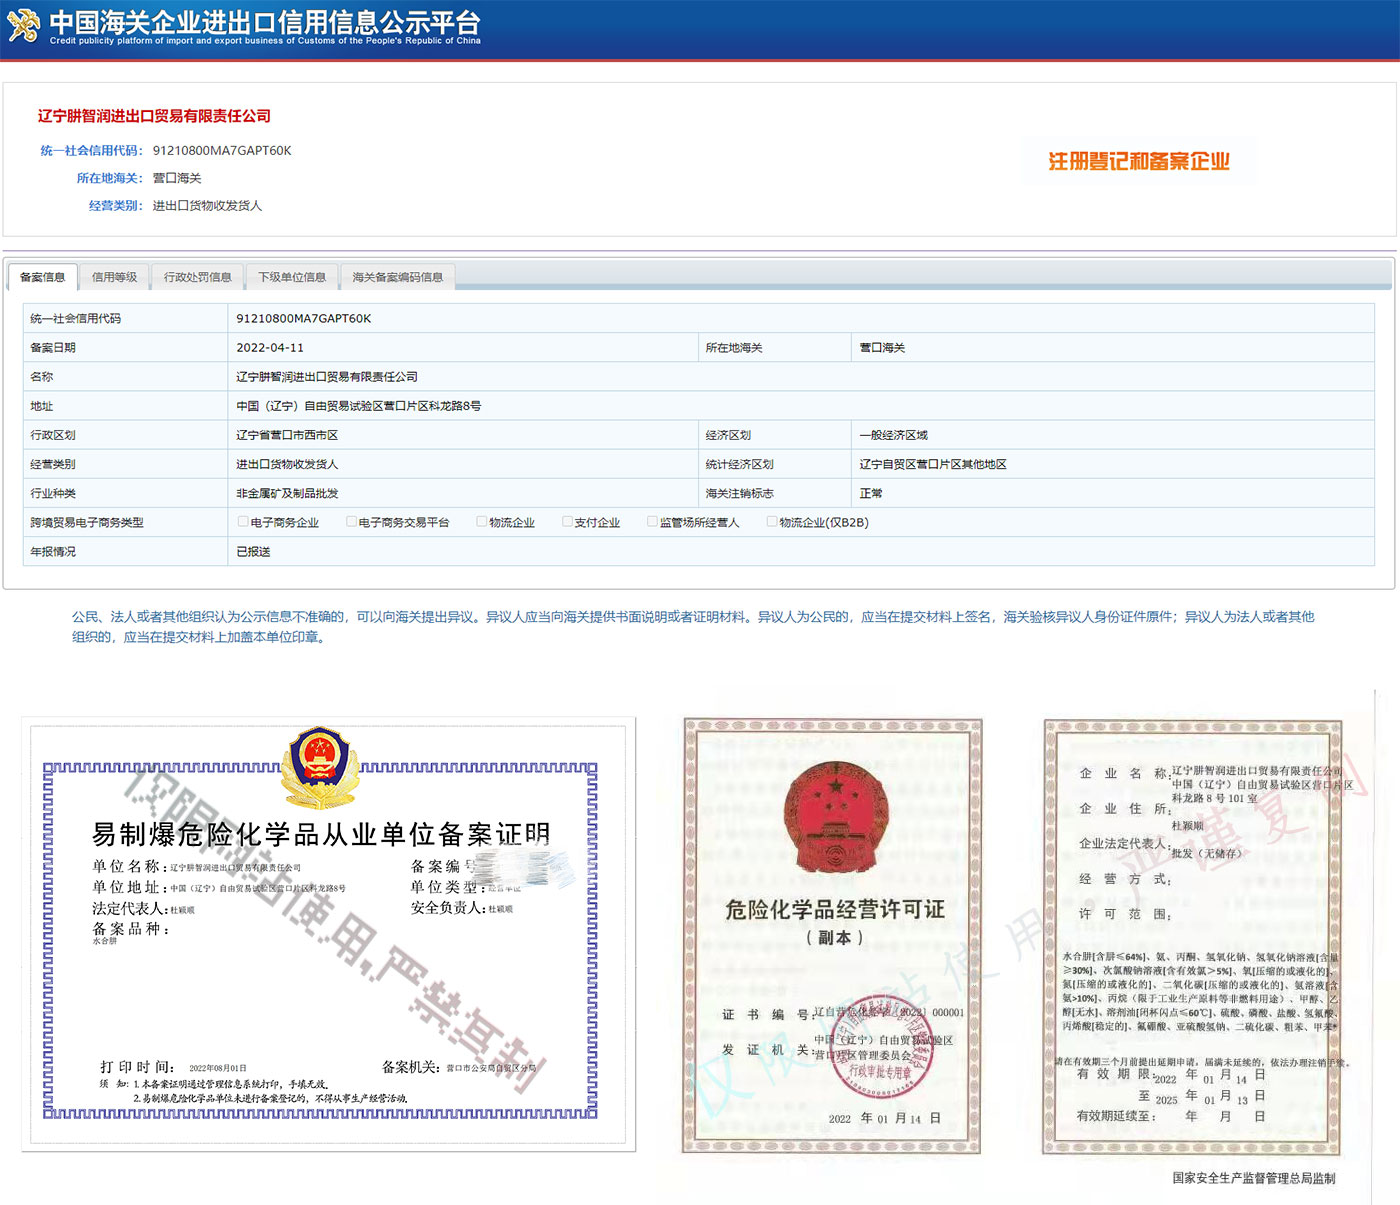Click the 辽宁自贸区营口片区其他地区 value
Viewport: 1400px width, 1205px height.
tap(934, 464)
